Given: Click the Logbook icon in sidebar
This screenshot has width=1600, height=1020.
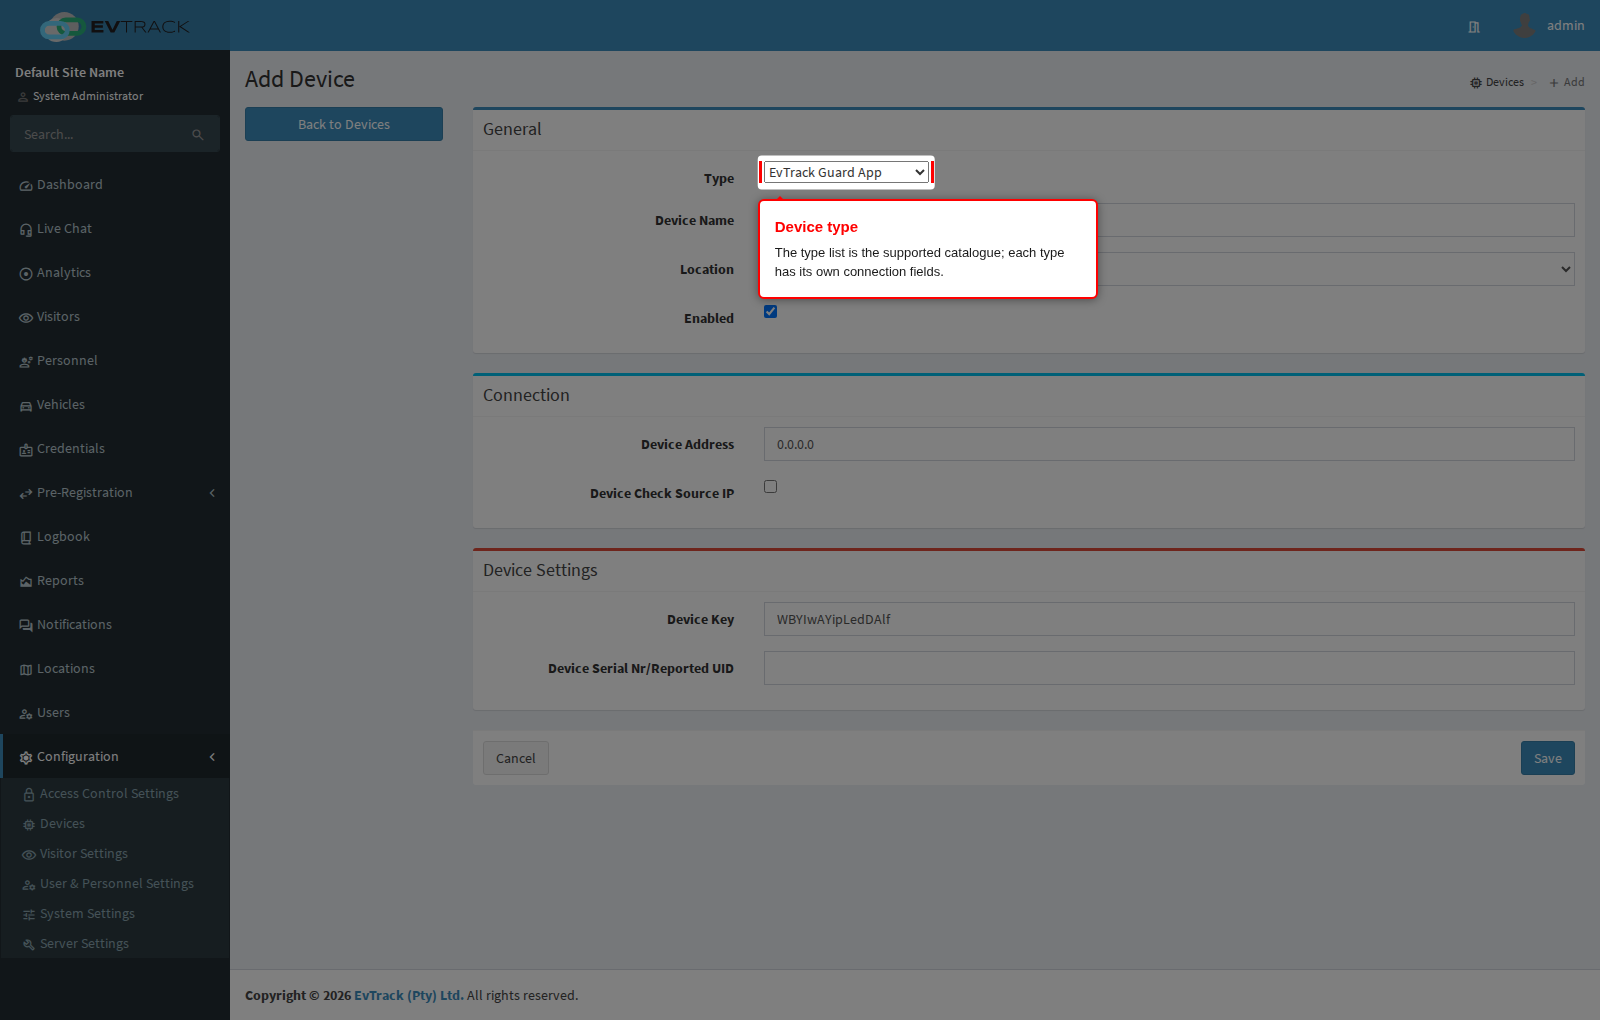Looking at the screenshot, I should [26, 538].
